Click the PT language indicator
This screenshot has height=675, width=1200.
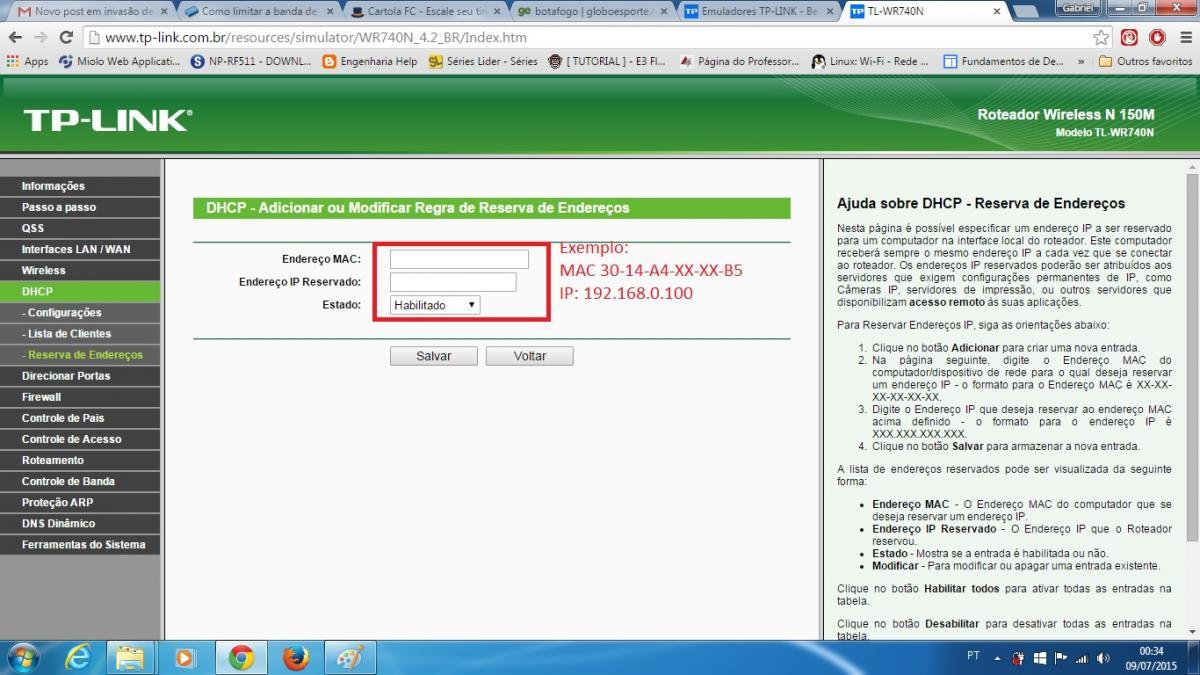pyautogui.click(x=973, y=657)
